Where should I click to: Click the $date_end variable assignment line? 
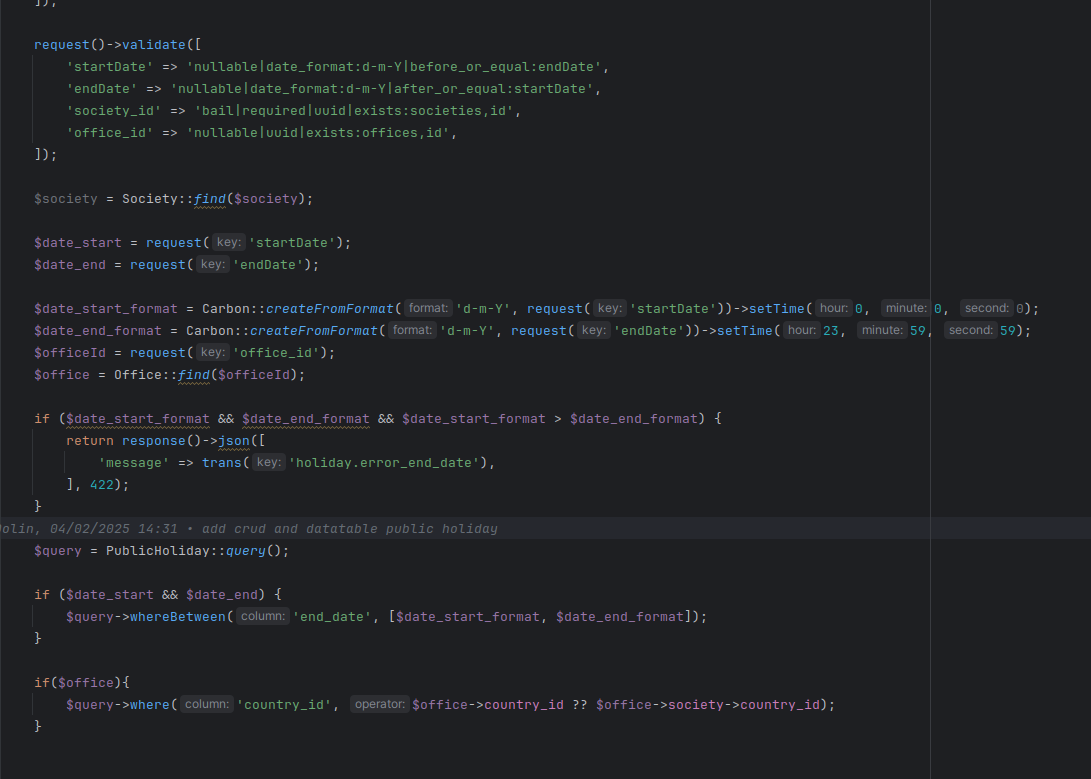(177, 265)
